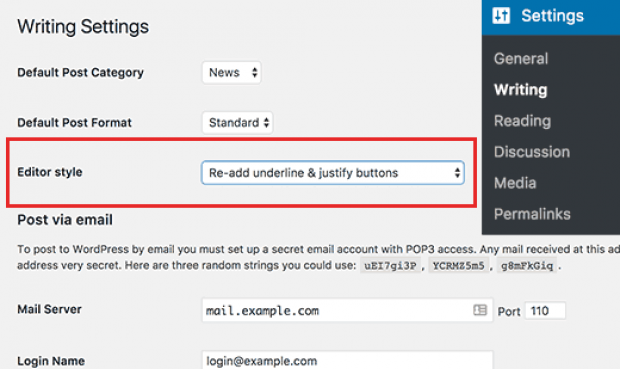Open Permalinks settings
The width and height of the screenshot is (620, 369).
click(x=532, y=214)
